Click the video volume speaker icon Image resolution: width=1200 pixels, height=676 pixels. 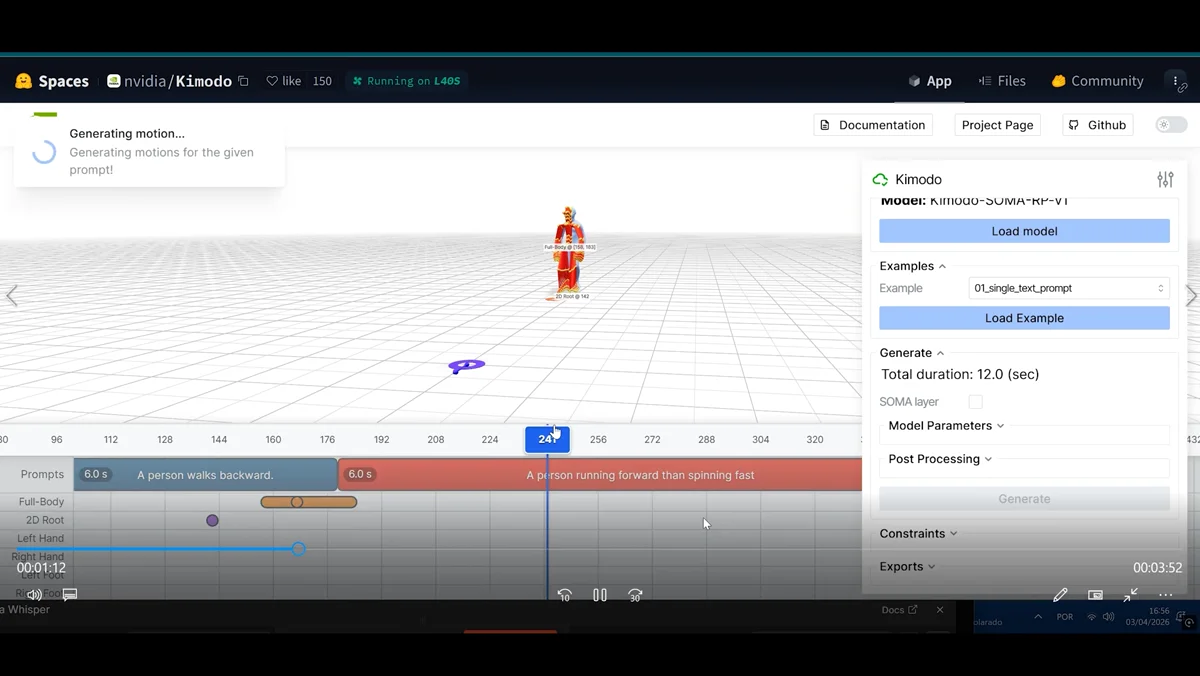pyautogui.click(x=34, y=595)
